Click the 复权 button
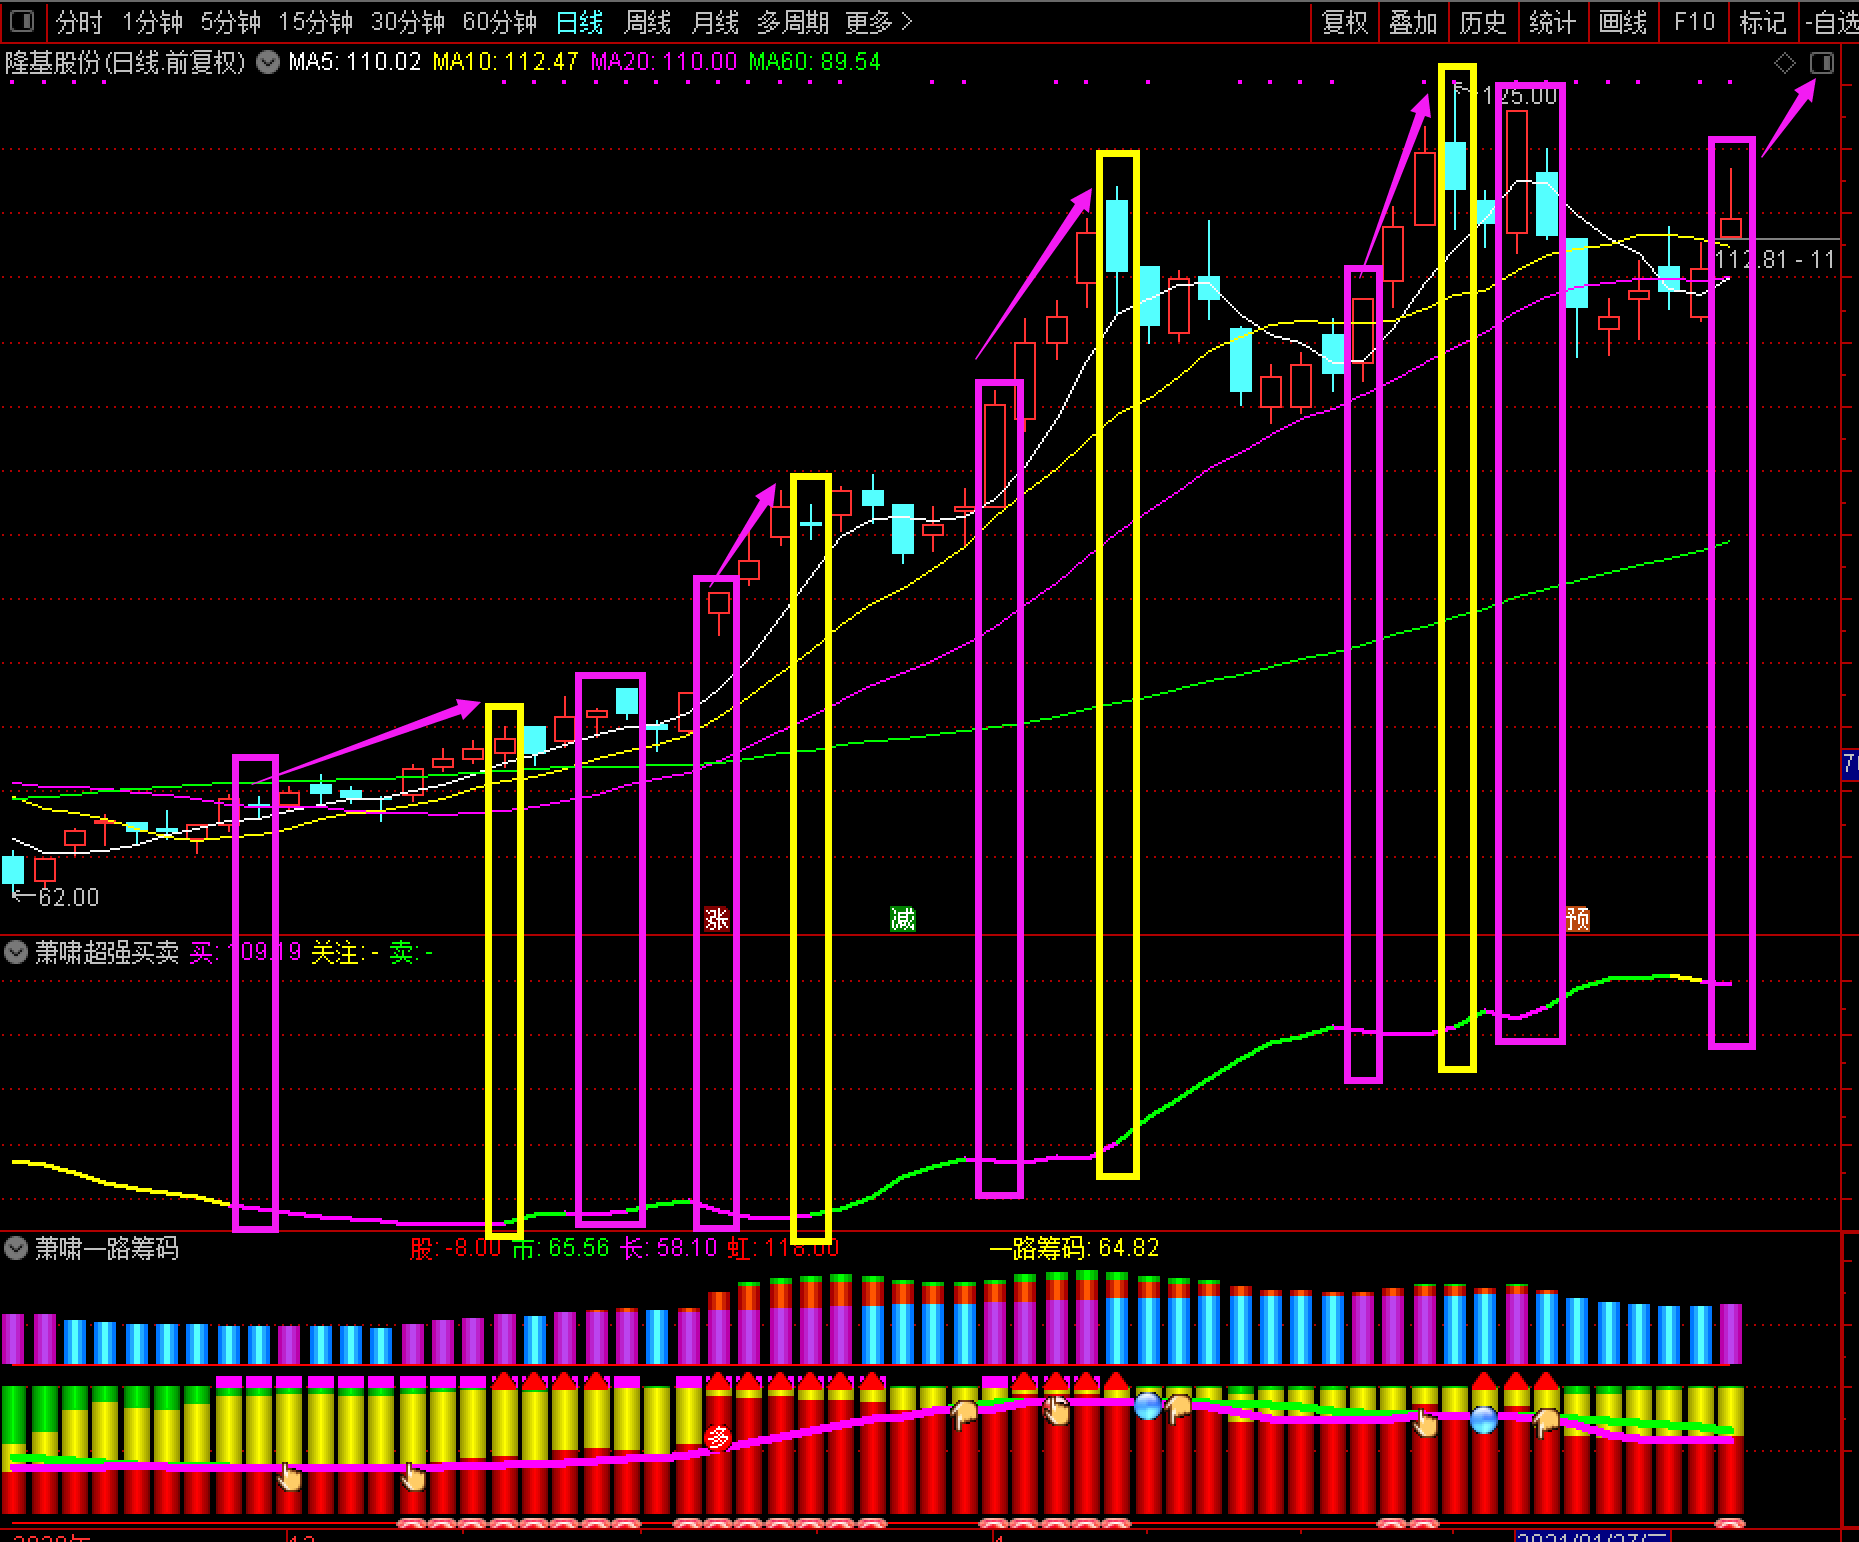This screenshot has height=1542, width=1859. click(x=1344, y=22)
